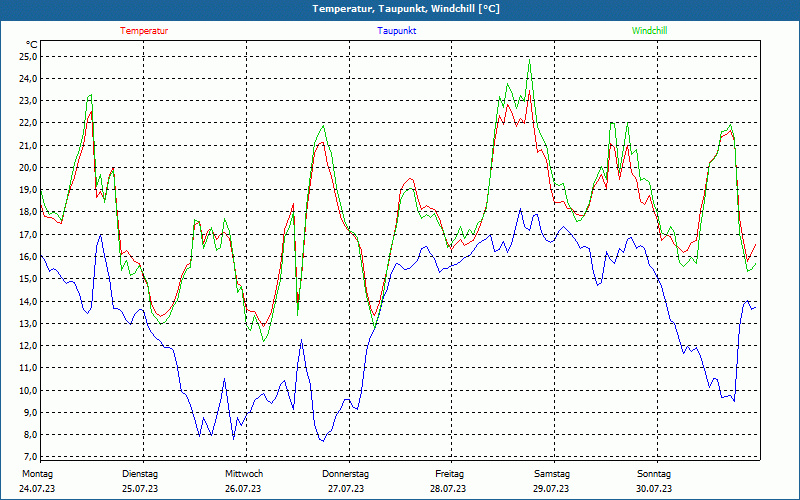
Task: Click the Donnerstag day label
Action: point(345,474)
